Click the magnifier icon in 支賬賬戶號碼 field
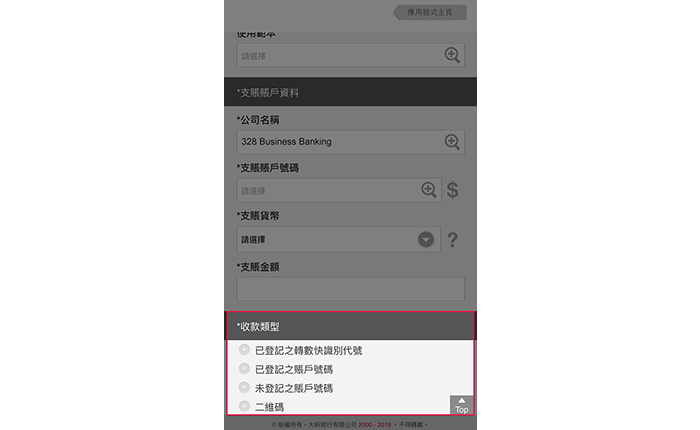The width and height of the screenshot is (700, 430). point(429,190)
